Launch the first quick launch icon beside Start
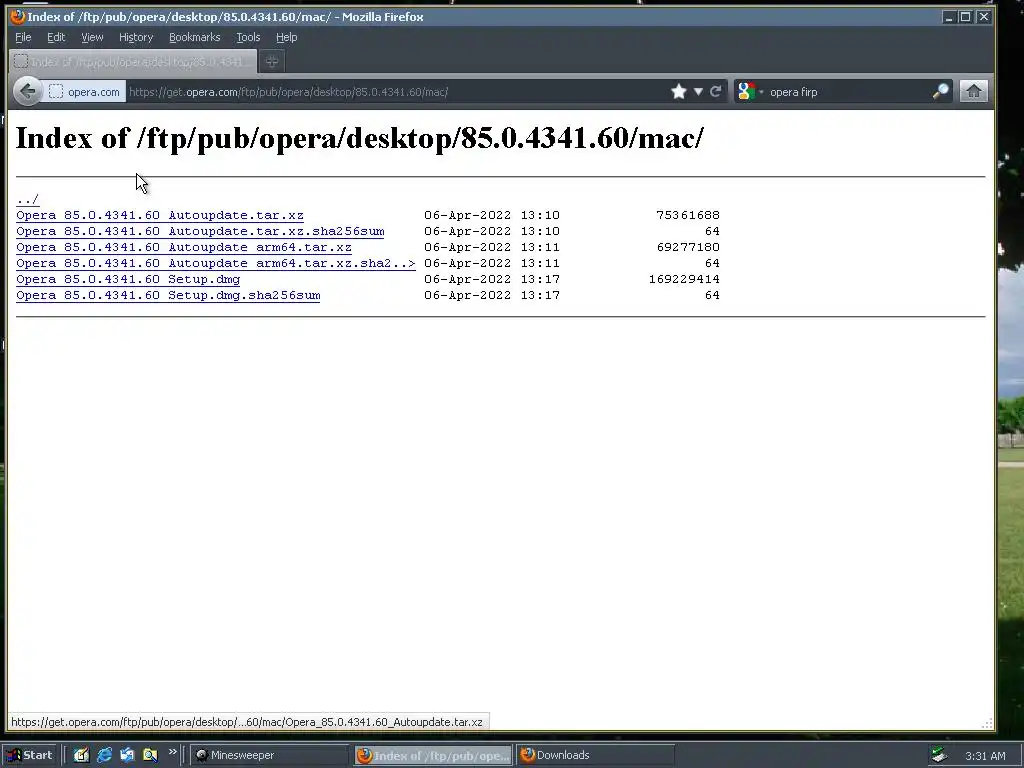 point(81,756)
